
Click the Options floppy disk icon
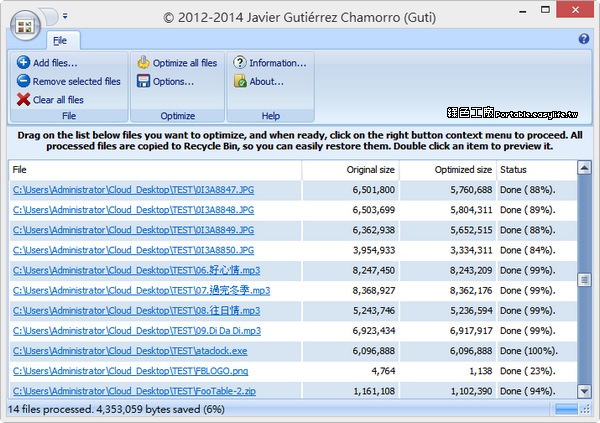click(143, 81)
